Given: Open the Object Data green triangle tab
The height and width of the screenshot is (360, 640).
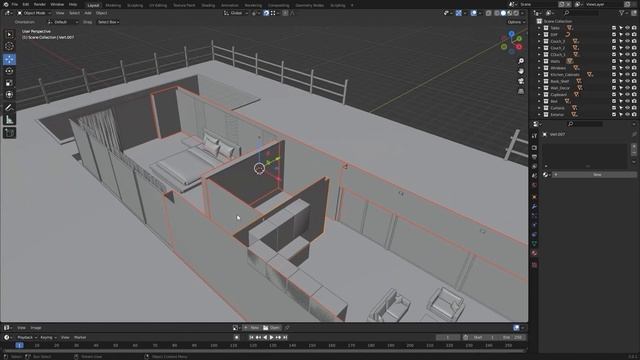Looking at the screenshot, I should click(x=534, y=244).
